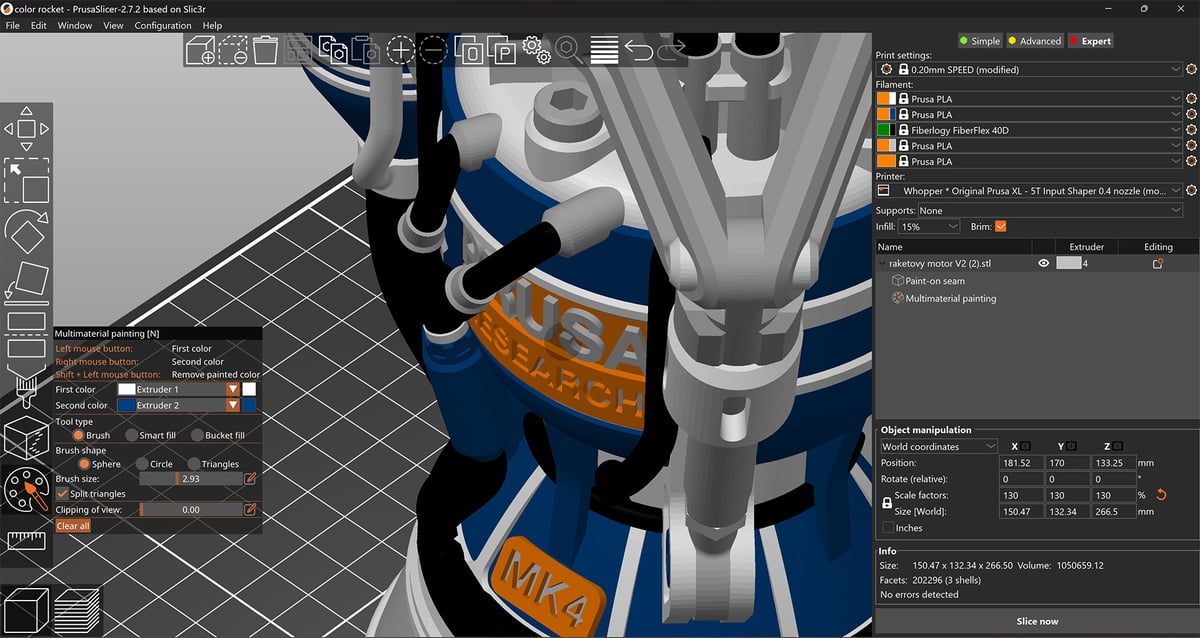Image resolution: width=1200 pixels, height=638 pixels.
Task: Open the Second color Extruder 2 dropdown
Action: (179, 405)
